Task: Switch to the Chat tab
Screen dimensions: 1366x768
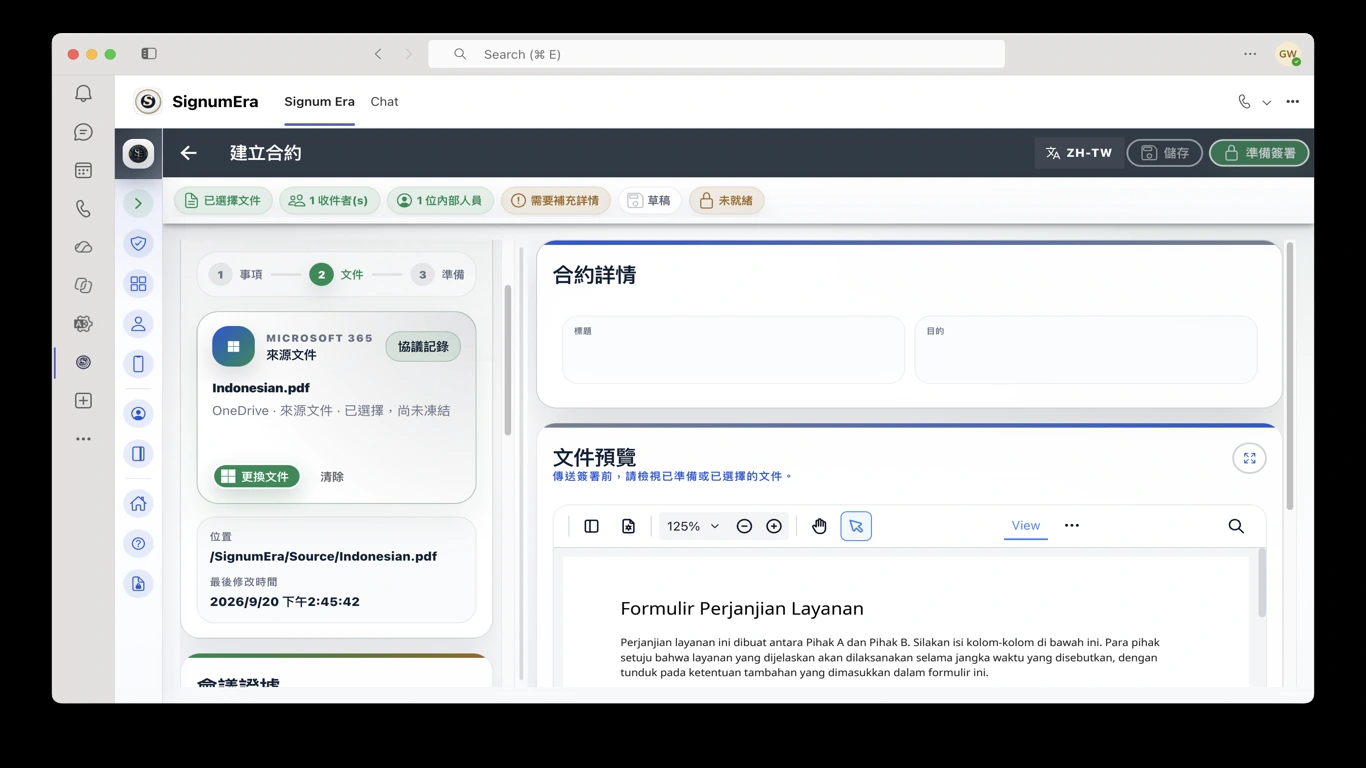Action: [384, 102]
